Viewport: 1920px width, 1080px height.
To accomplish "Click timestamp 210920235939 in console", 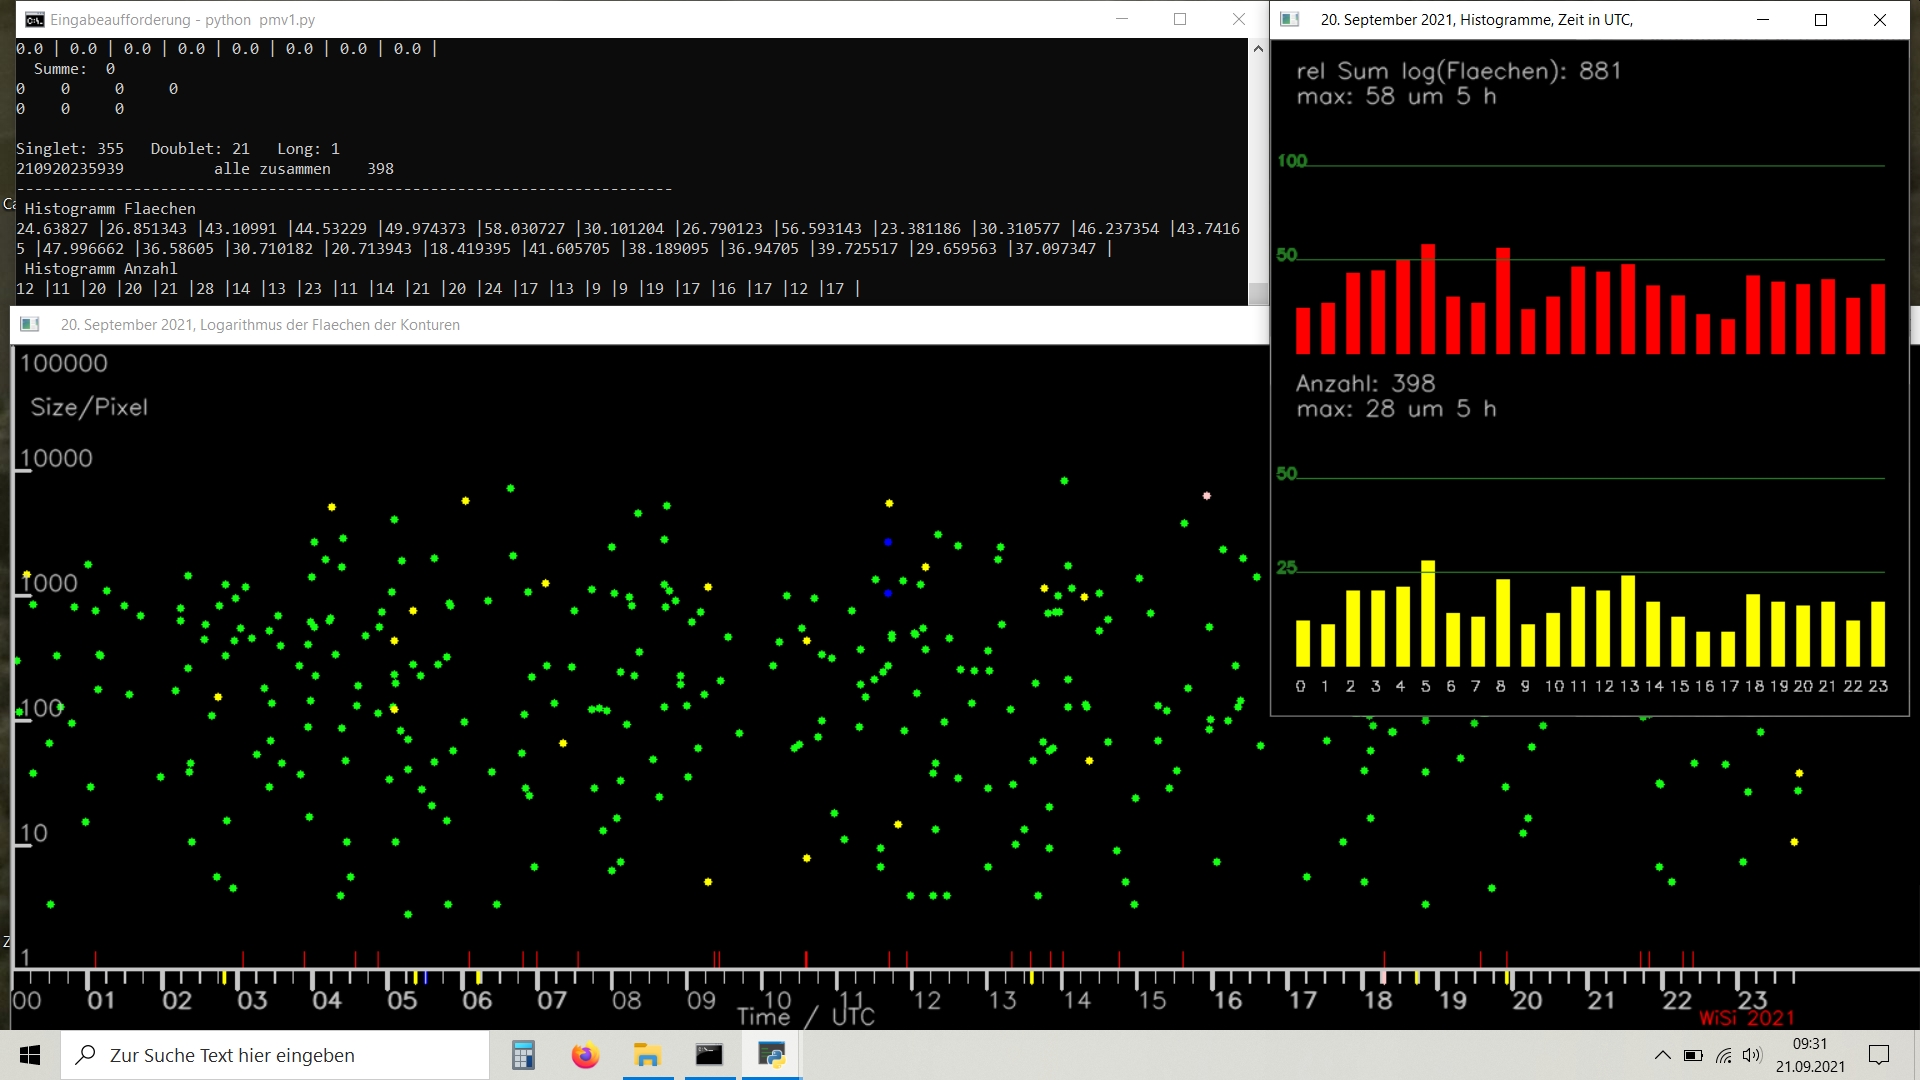I will pyautogui.click(x=70, y=169).
